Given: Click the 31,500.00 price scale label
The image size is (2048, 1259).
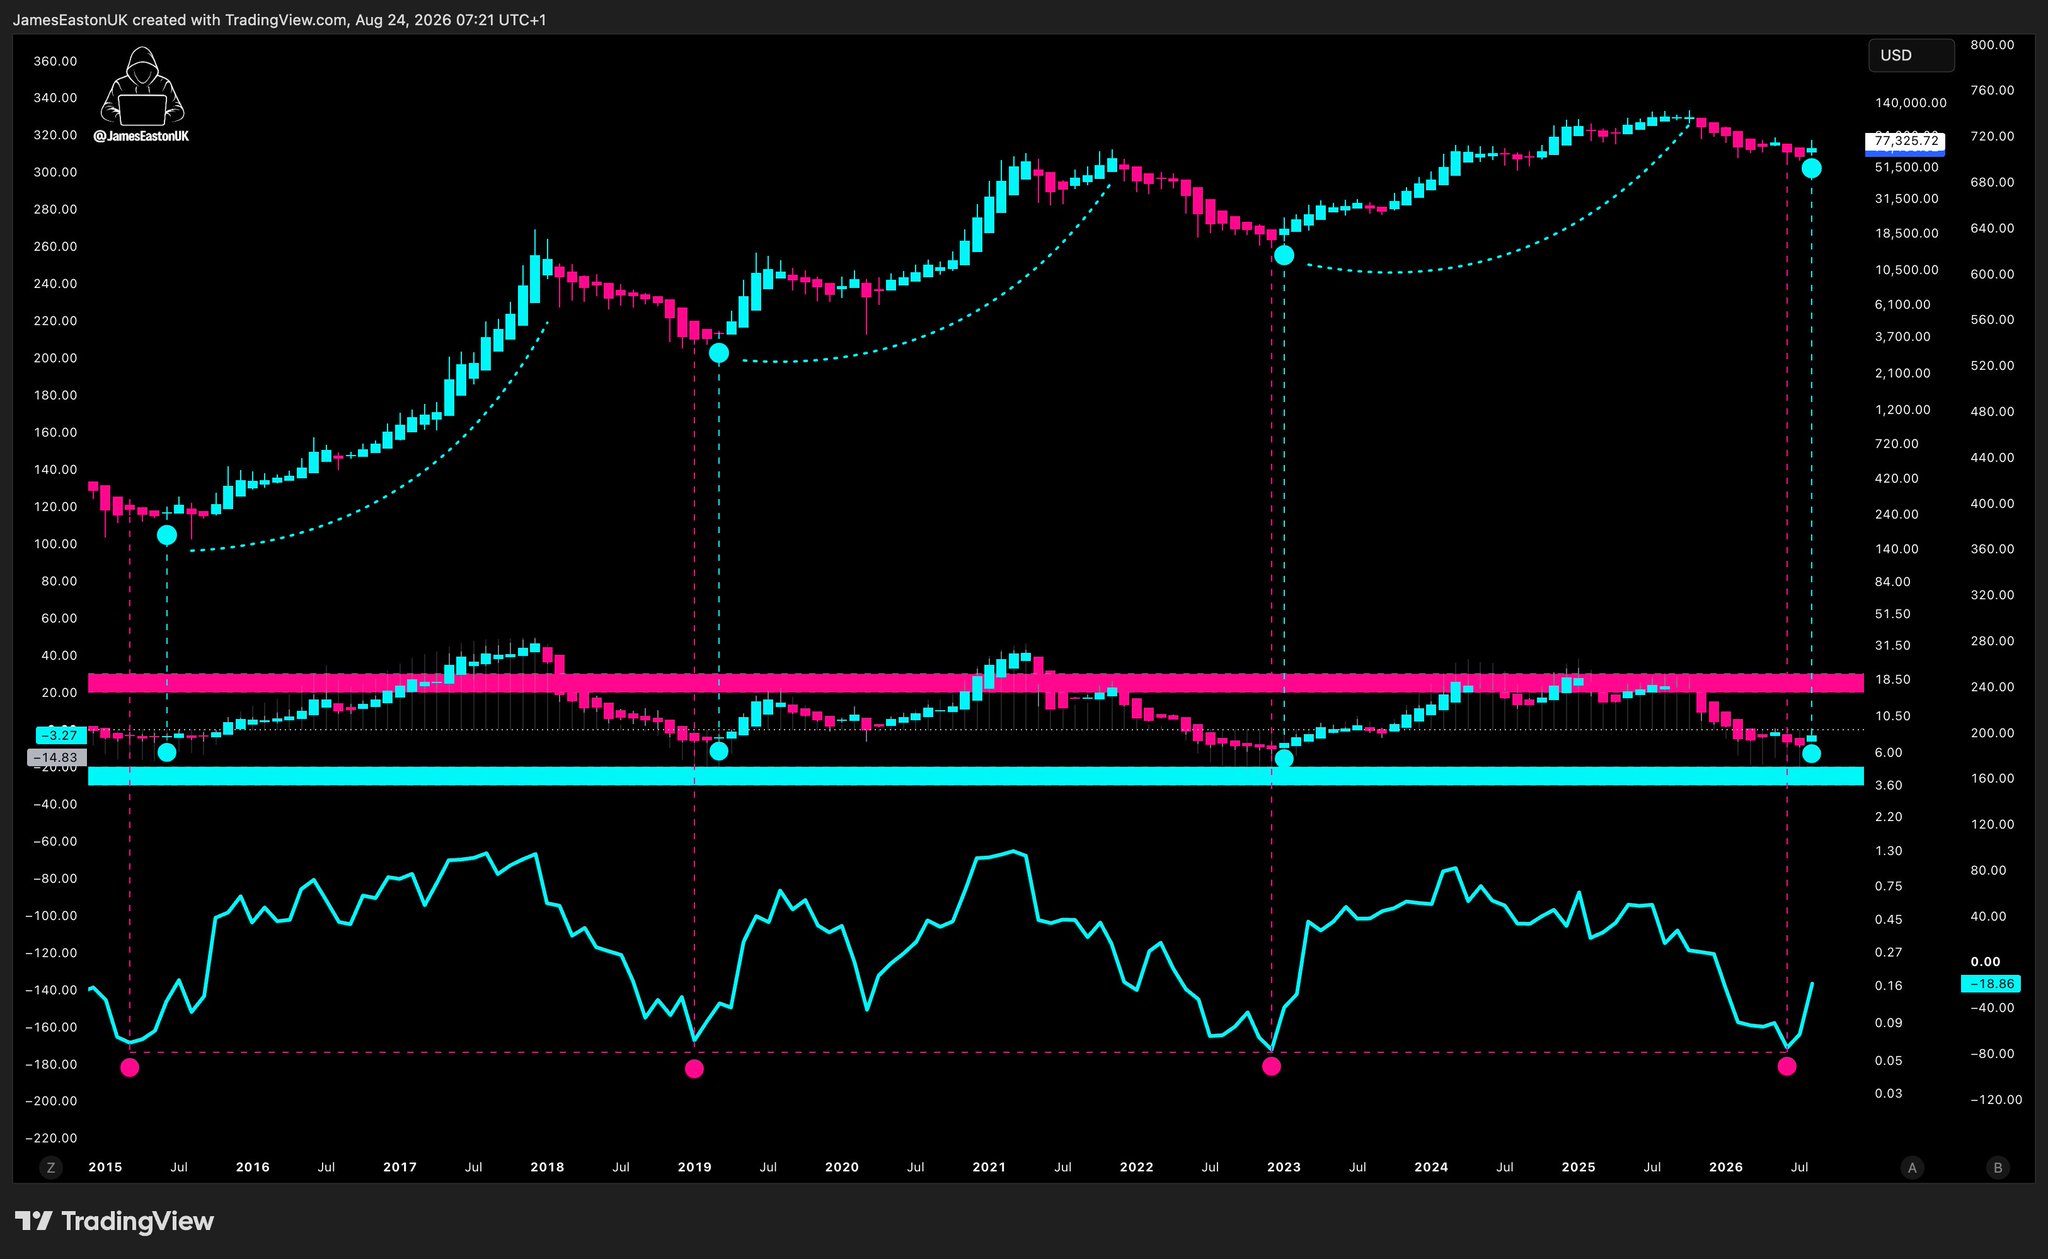Looking at the screenshot, I should pyautogui.click(x=1907, y=199).
